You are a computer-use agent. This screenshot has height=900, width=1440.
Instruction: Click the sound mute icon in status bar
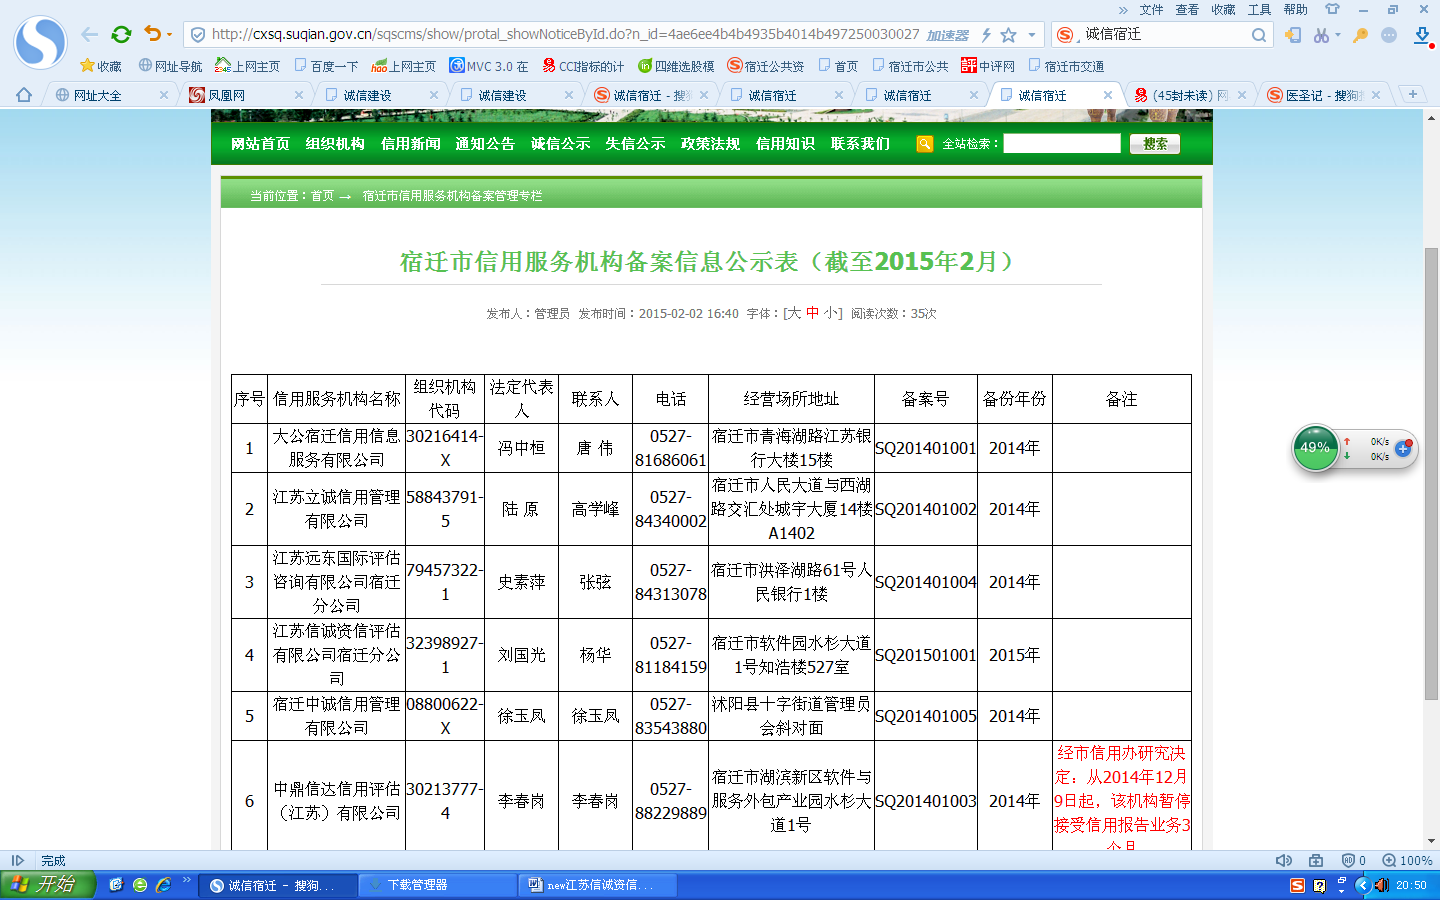[1284, 860]
